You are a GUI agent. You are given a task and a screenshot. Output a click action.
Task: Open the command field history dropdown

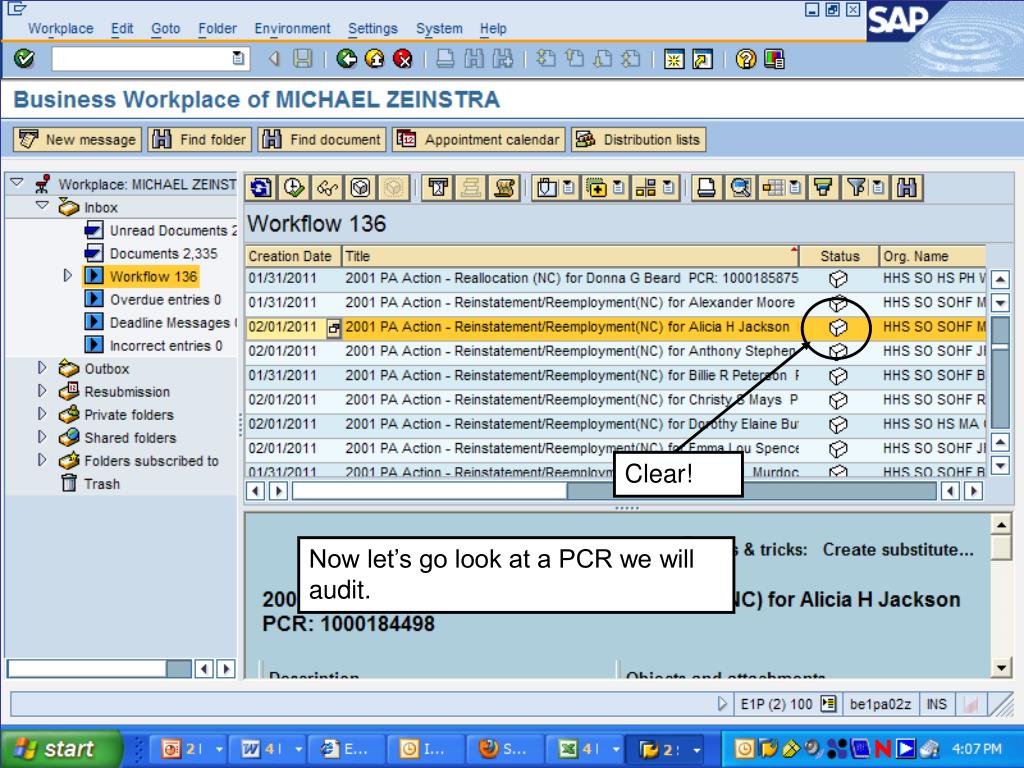[238, 59]
